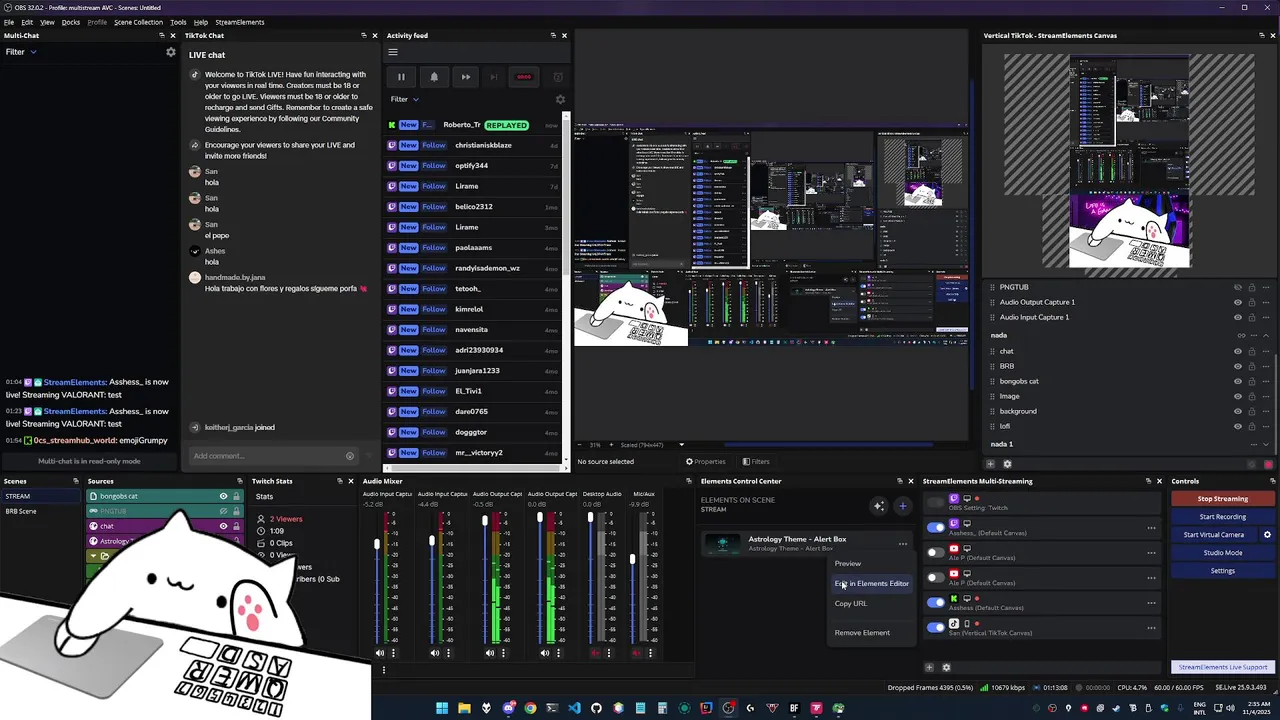Hide bongobs cat in Sources panel
Image resolution: width=1280 pixels, height=720 pixels.
click(x=223, y=496)
